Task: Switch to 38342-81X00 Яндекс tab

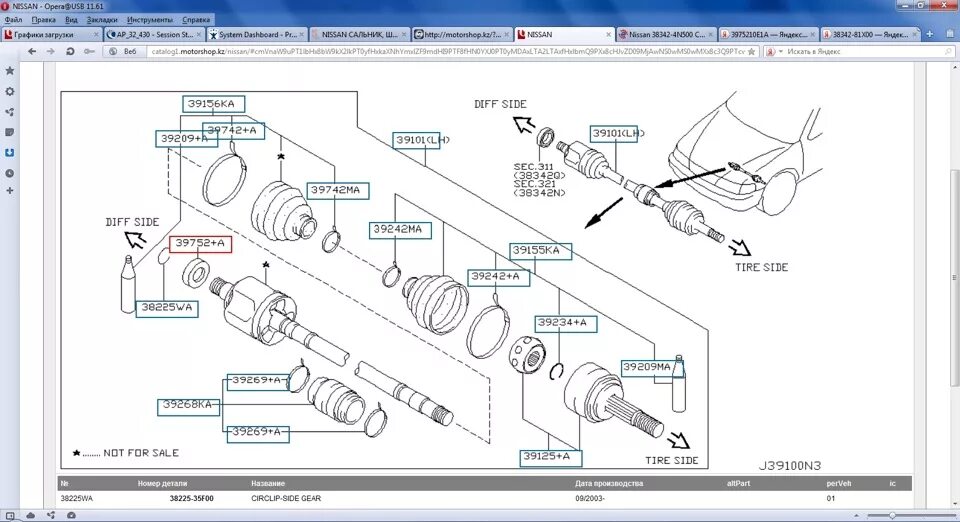Action: pos(871,35)
